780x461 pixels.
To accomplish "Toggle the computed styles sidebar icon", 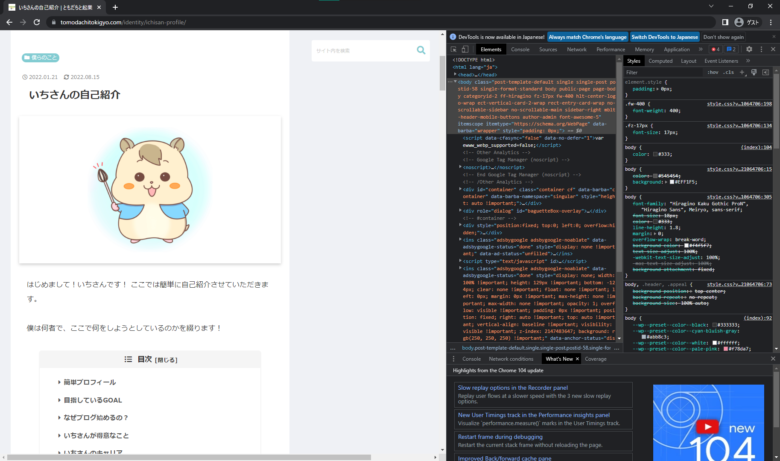I will point(766,72).
